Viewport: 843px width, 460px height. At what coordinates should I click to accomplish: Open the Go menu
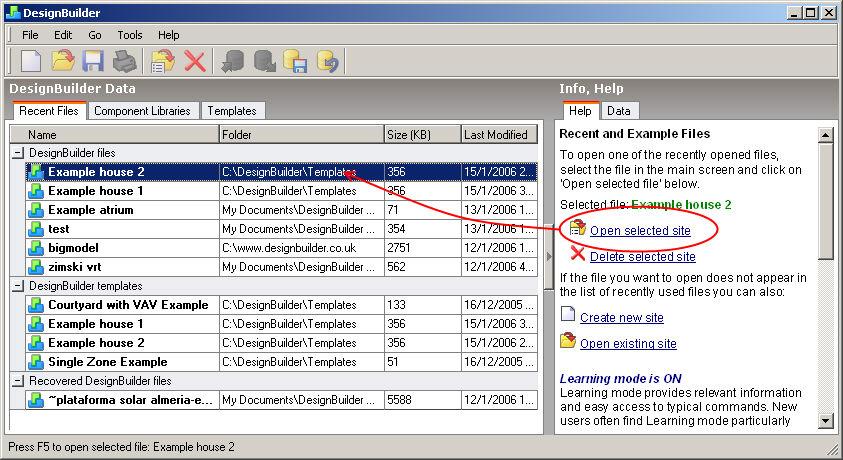[95, 35]
